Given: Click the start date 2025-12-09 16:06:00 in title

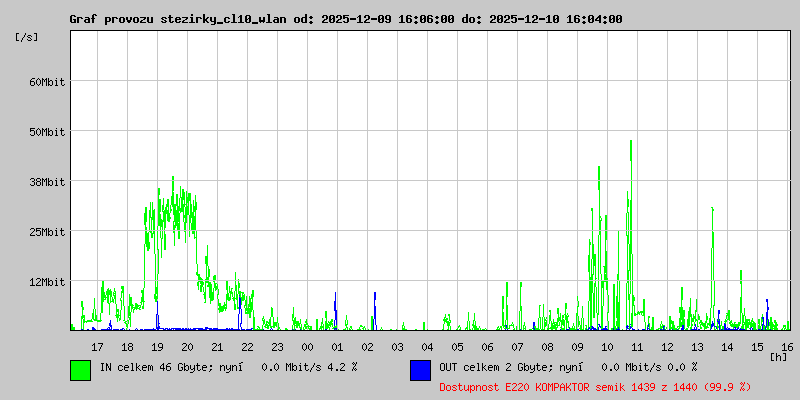Looking at the screenshot, I should 388,19.
